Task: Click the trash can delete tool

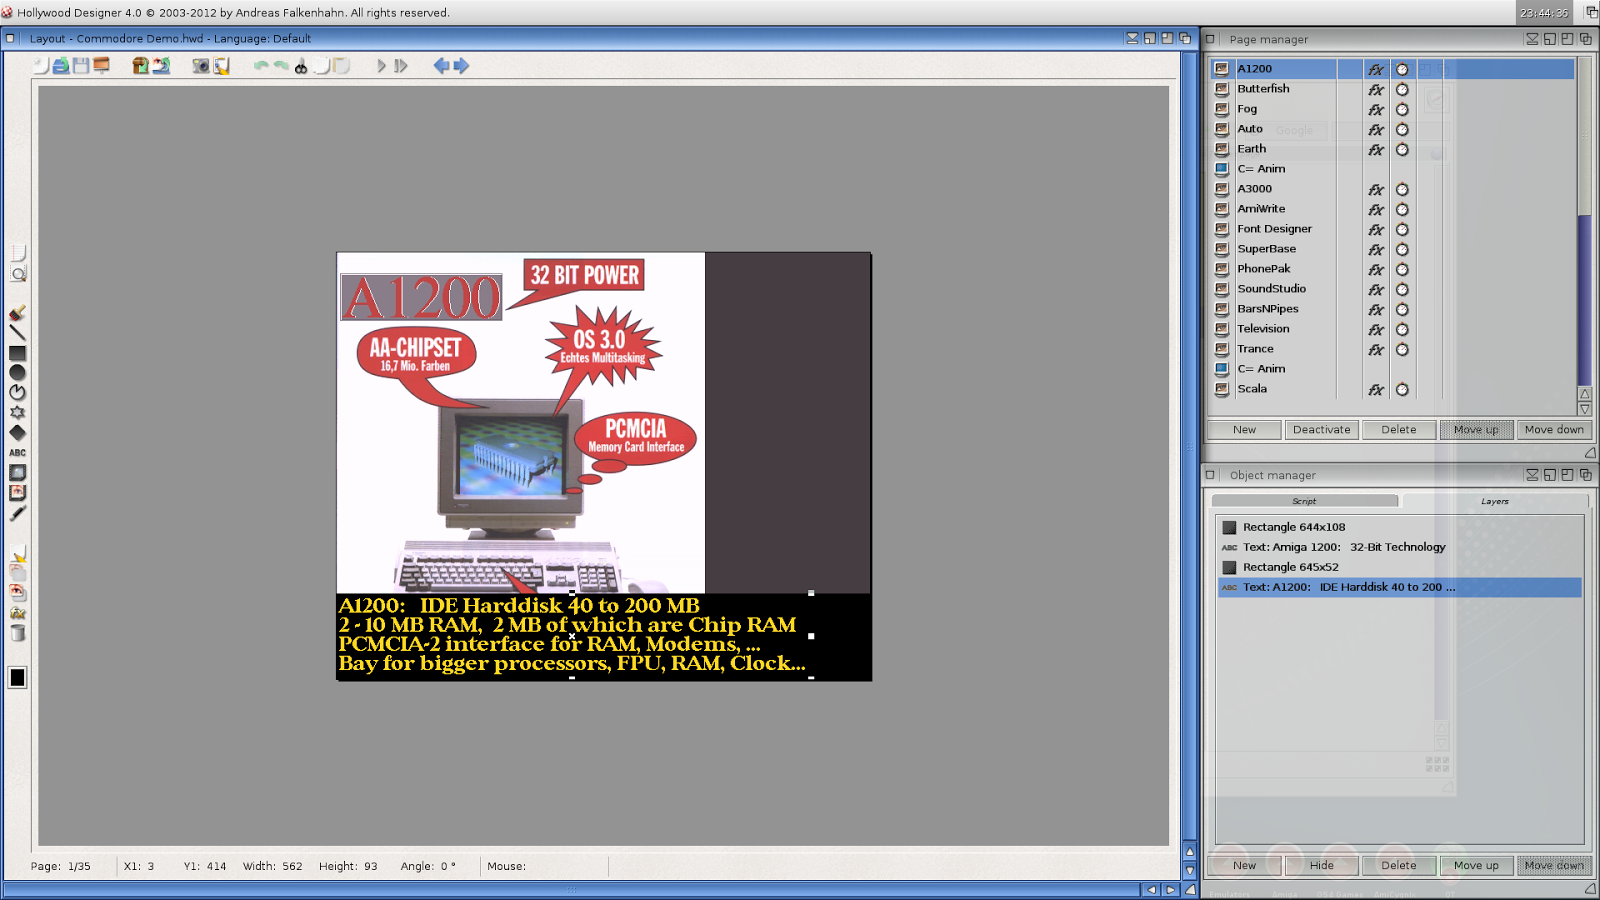Action: (18, 633)
